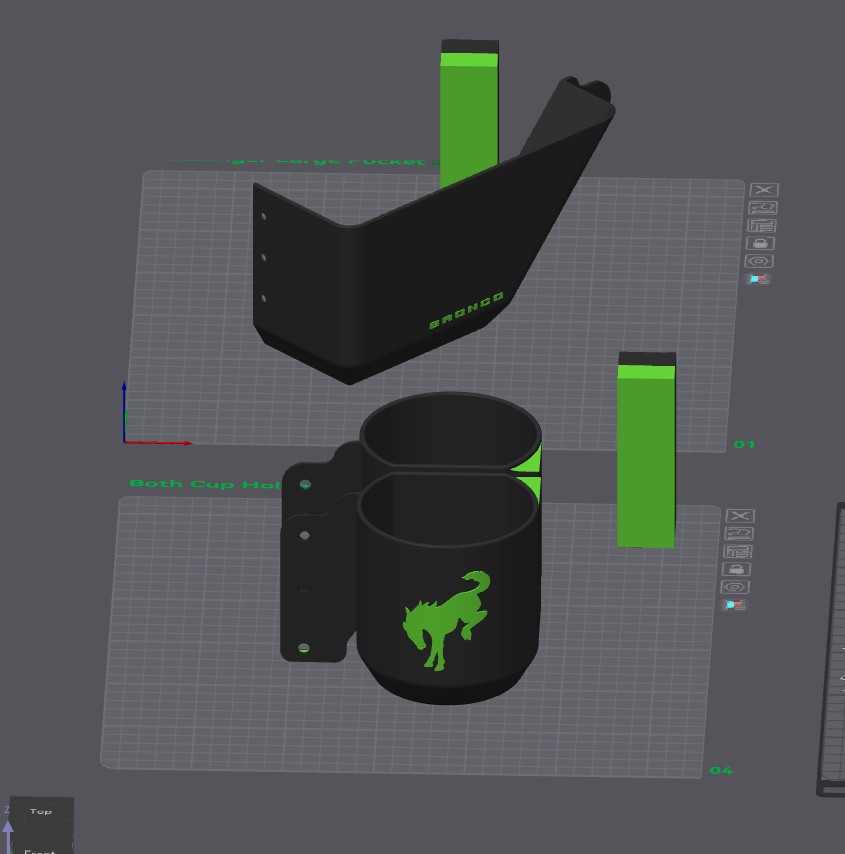The image size is (845, 854).
Task: Open plate 04 settings gear icon
Action: click(x=734, y=587)
